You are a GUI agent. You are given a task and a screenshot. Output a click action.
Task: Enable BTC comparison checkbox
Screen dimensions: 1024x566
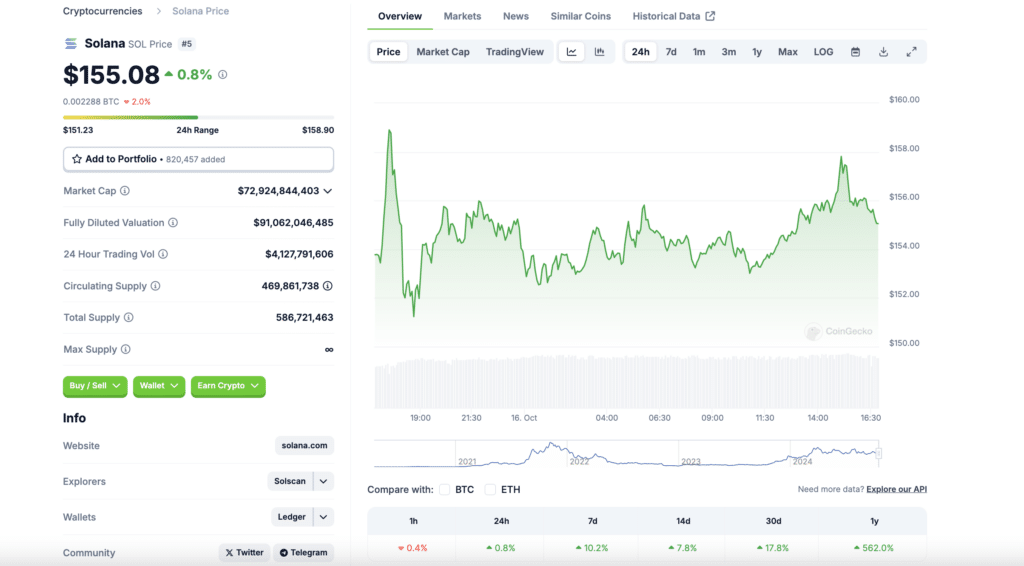(445, 489)
